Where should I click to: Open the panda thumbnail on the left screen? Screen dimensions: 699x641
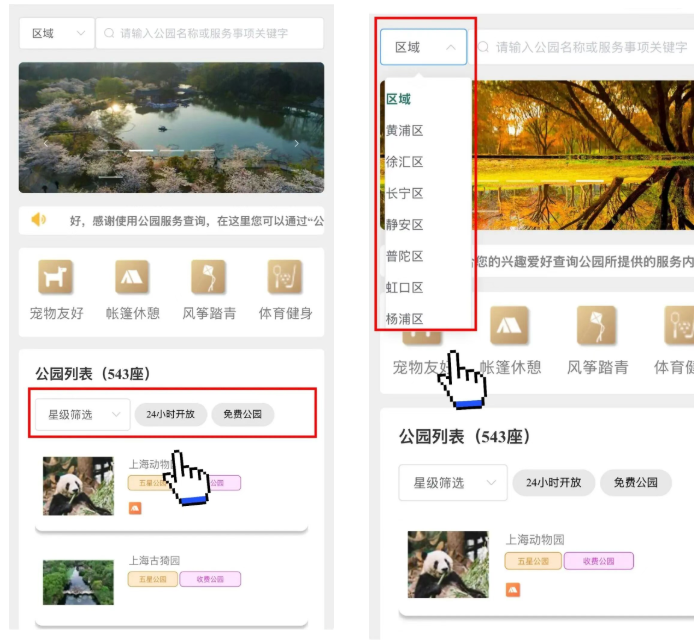[78, 486]
